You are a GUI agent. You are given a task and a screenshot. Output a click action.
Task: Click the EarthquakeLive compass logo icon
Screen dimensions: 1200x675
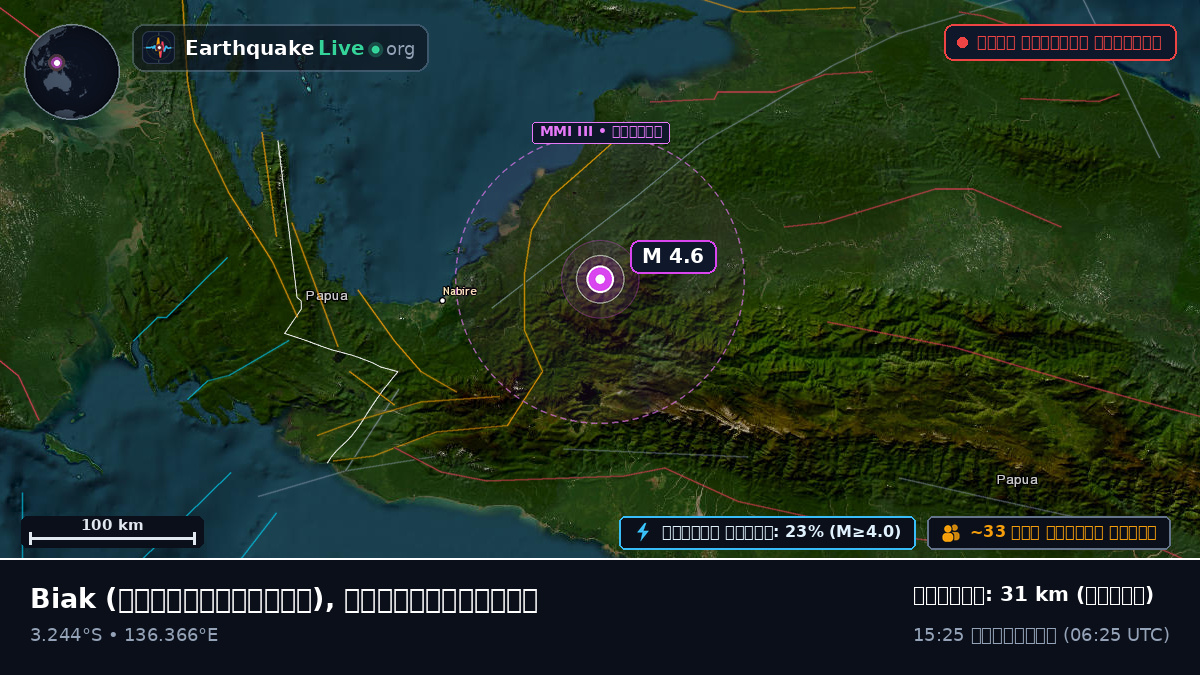[x=158, y=48]
